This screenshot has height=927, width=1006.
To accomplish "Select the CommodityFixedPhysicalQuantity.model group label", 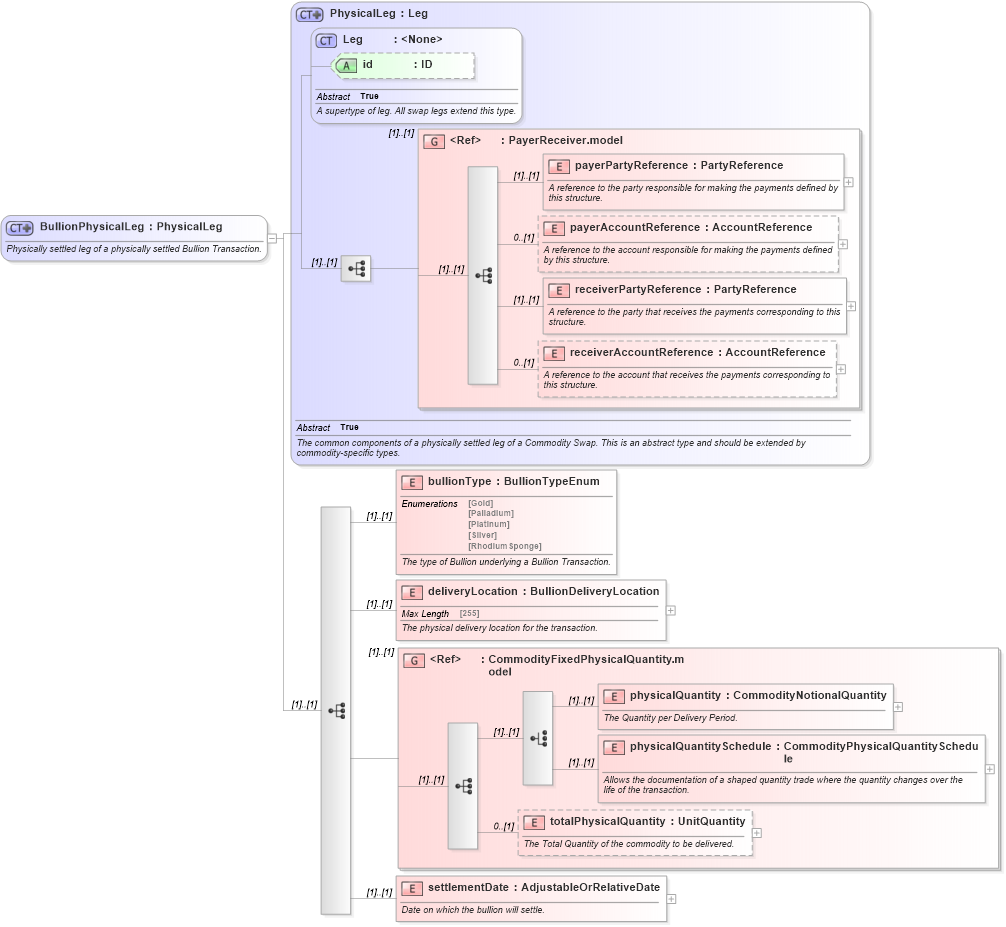I will click(586, 665).
